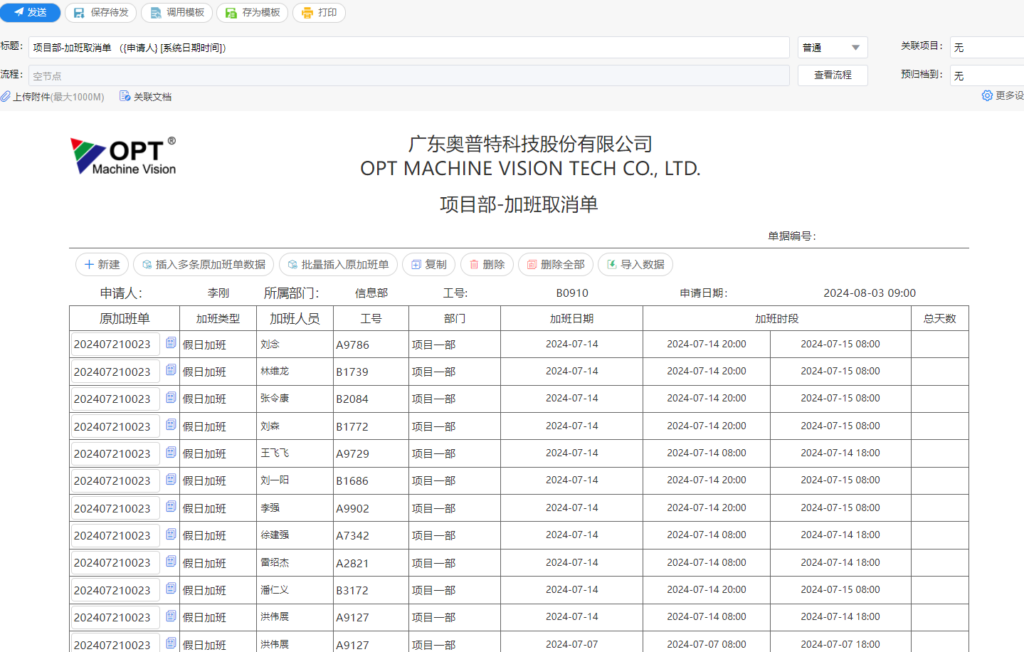This screenshot has height=652, width=1024.
Task: Open 调用模板 to load a template
Action: pos(176,13)
